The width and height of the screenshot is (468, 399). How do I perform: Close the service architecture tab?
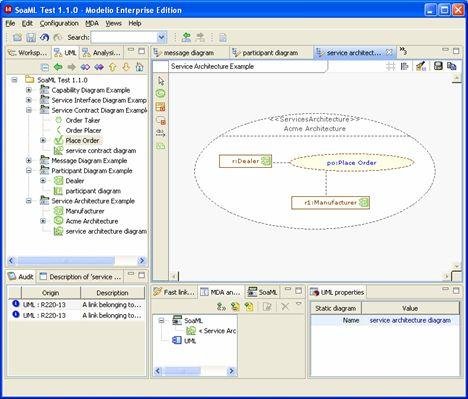point(389,52)
